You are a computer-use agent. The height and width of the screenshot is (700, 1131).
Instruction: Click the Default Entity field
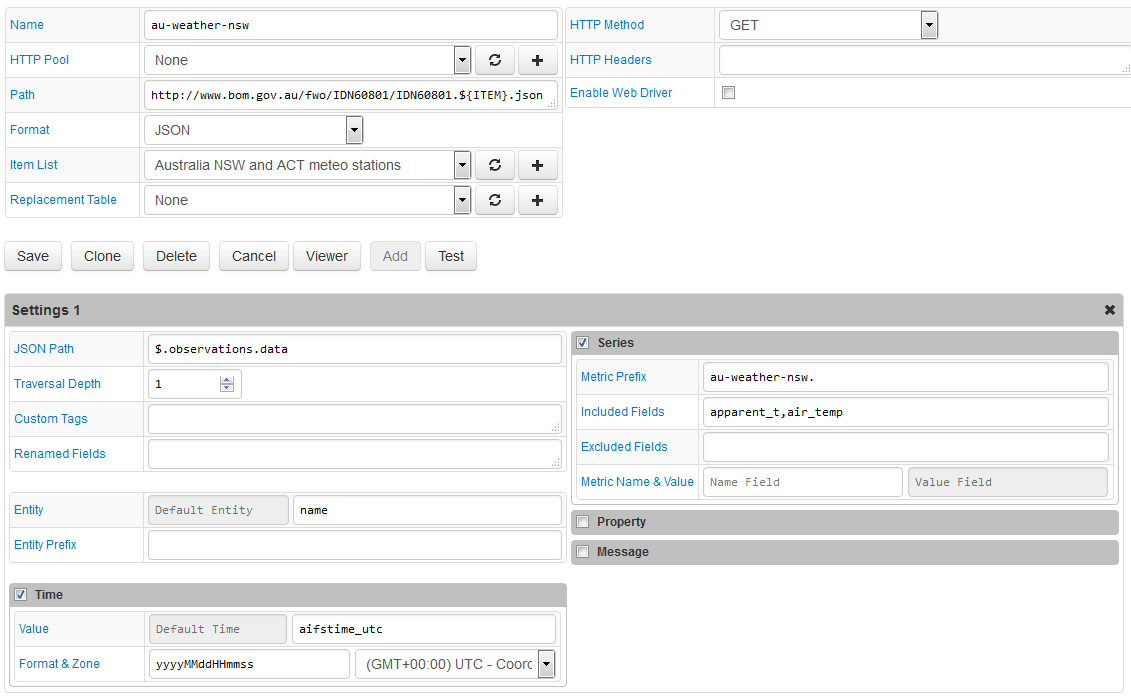tap(219, 510)
